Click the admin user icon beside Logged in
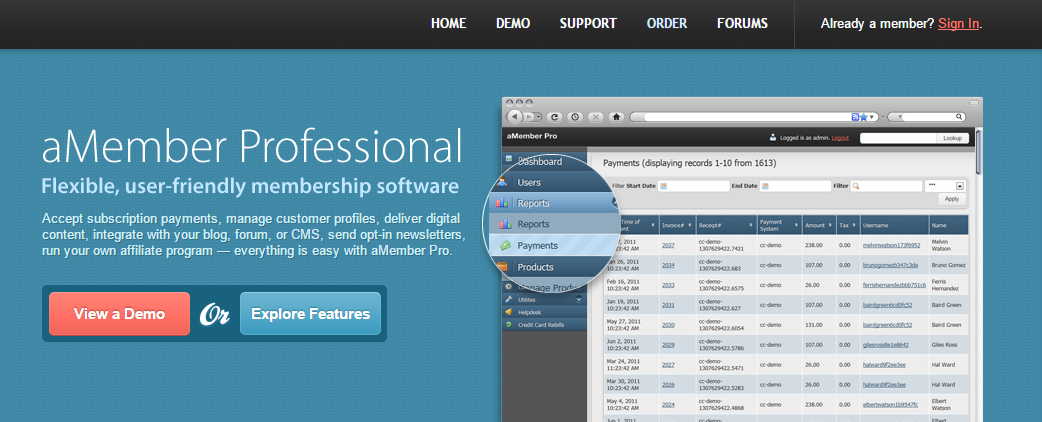Image resolution: width=1042 pixels, height=422 pixels. [x=773, y=138]
